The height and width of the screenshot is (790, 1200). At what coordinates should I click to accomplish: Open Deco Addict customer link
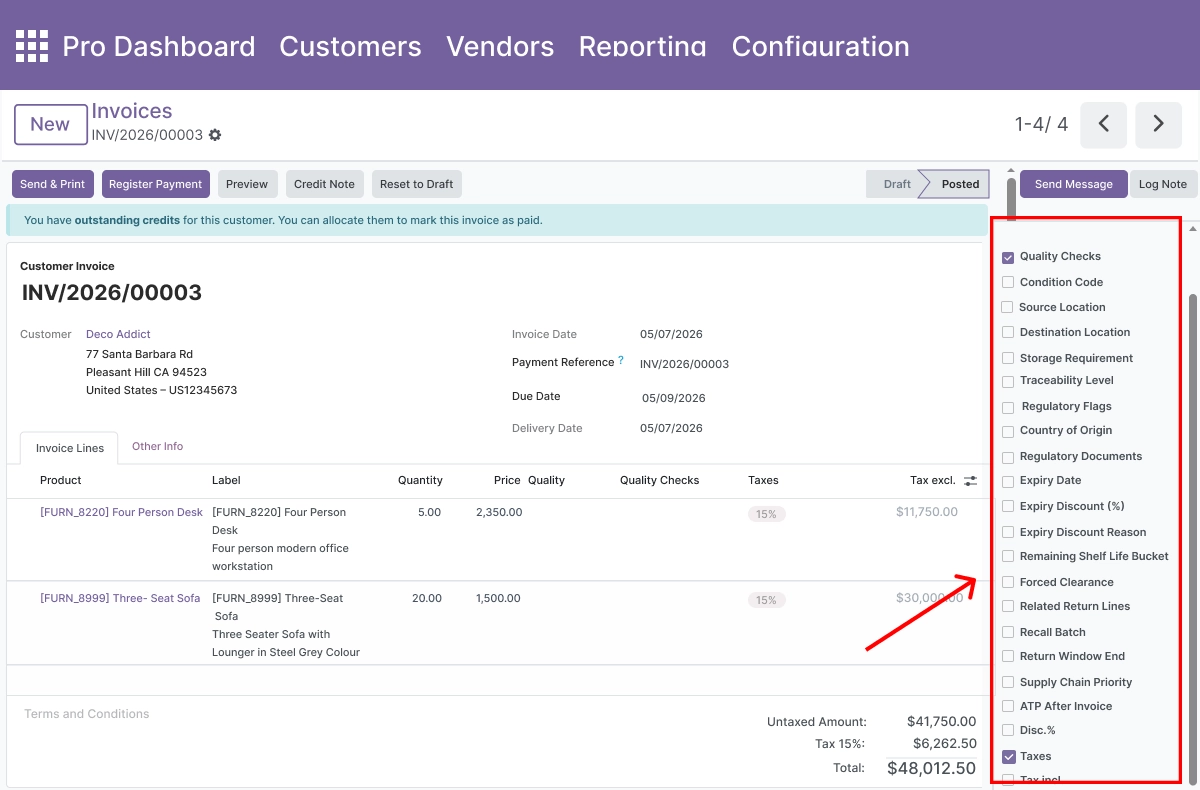pyautogui.click(x=118, y=334)
